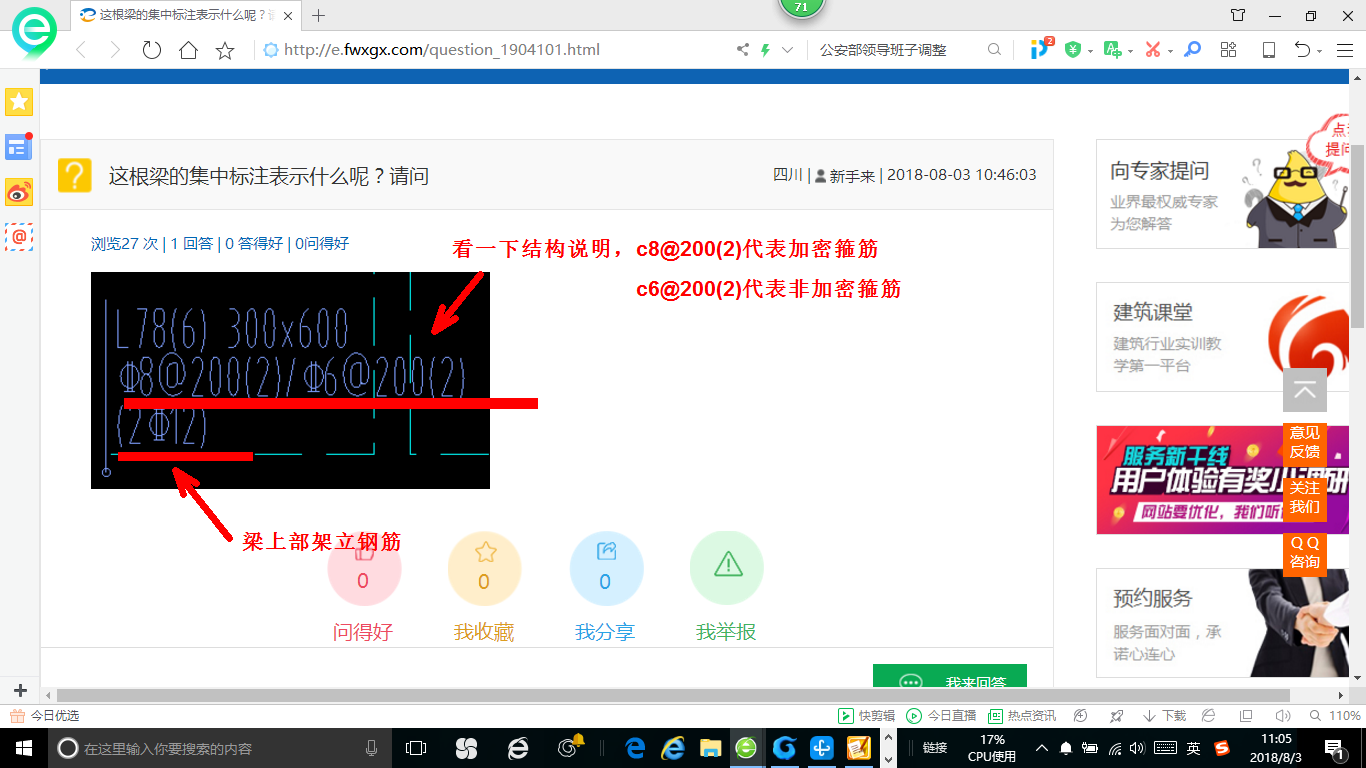Viewport: 1366px width, 768px height.
Task: Click the green shield yen payment icon
Action: pos(1073,49)
